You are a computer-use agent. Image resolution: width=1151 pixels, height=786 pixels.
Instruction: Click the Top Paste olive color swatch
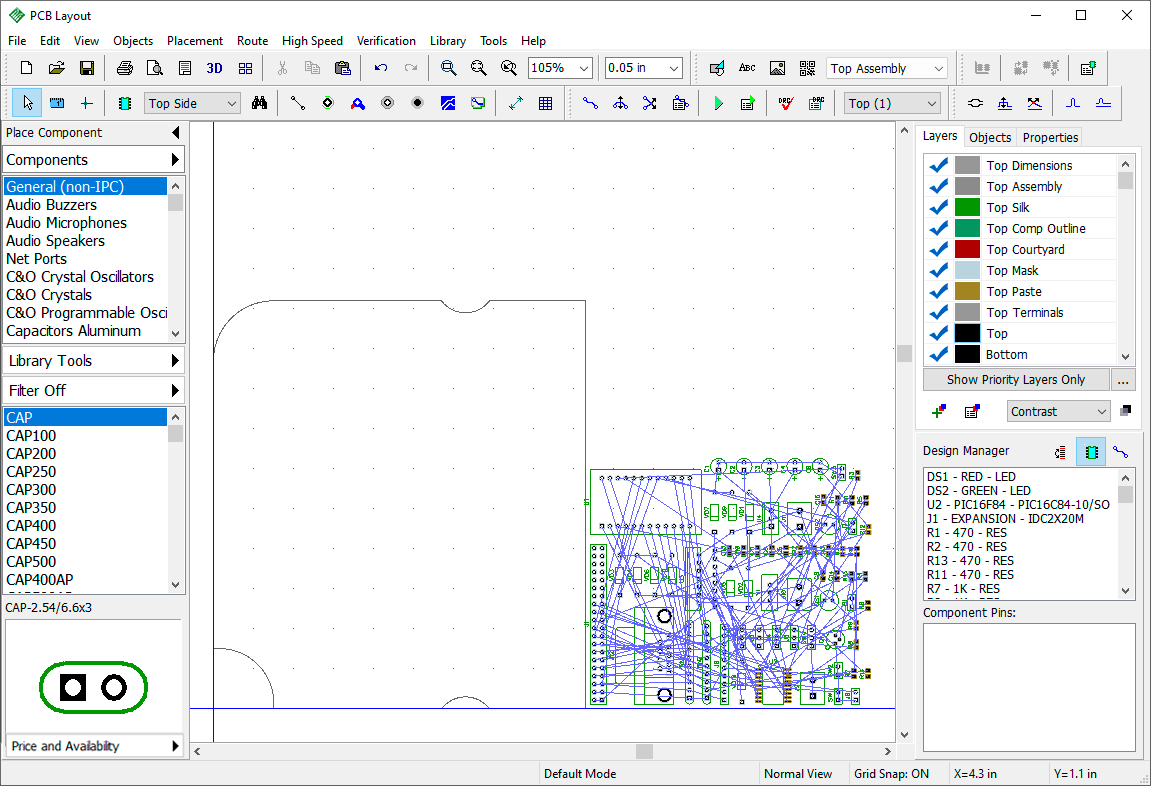pos(967,291)
